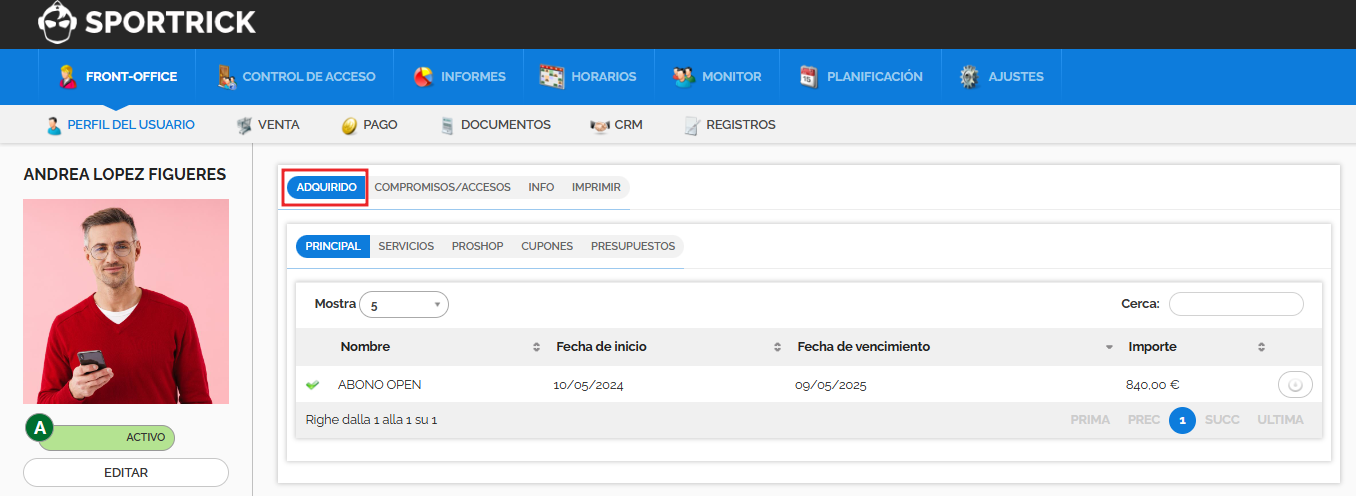This screenshot has width=1356, height=496.
Task: Click the 09/05/2025 expiry date cell
Action: point(830,385)
